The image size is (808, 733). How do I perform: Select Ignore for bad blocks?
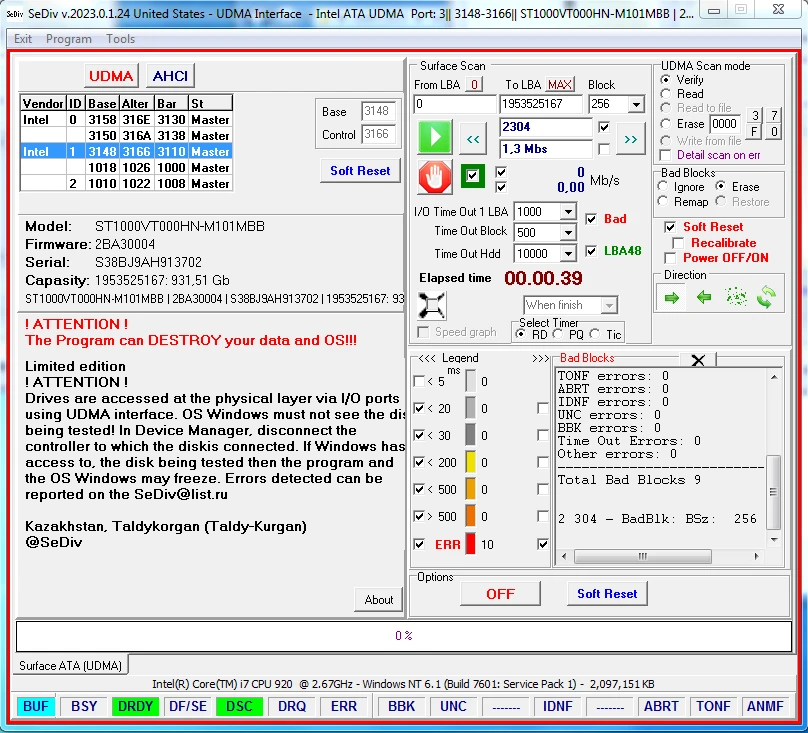point(663,187)
